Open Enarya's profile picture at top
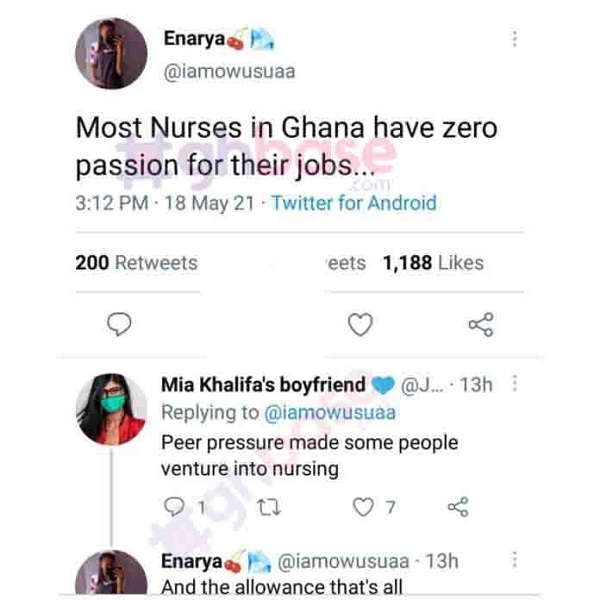Viewport: 600px width, 600px height. 111,53
